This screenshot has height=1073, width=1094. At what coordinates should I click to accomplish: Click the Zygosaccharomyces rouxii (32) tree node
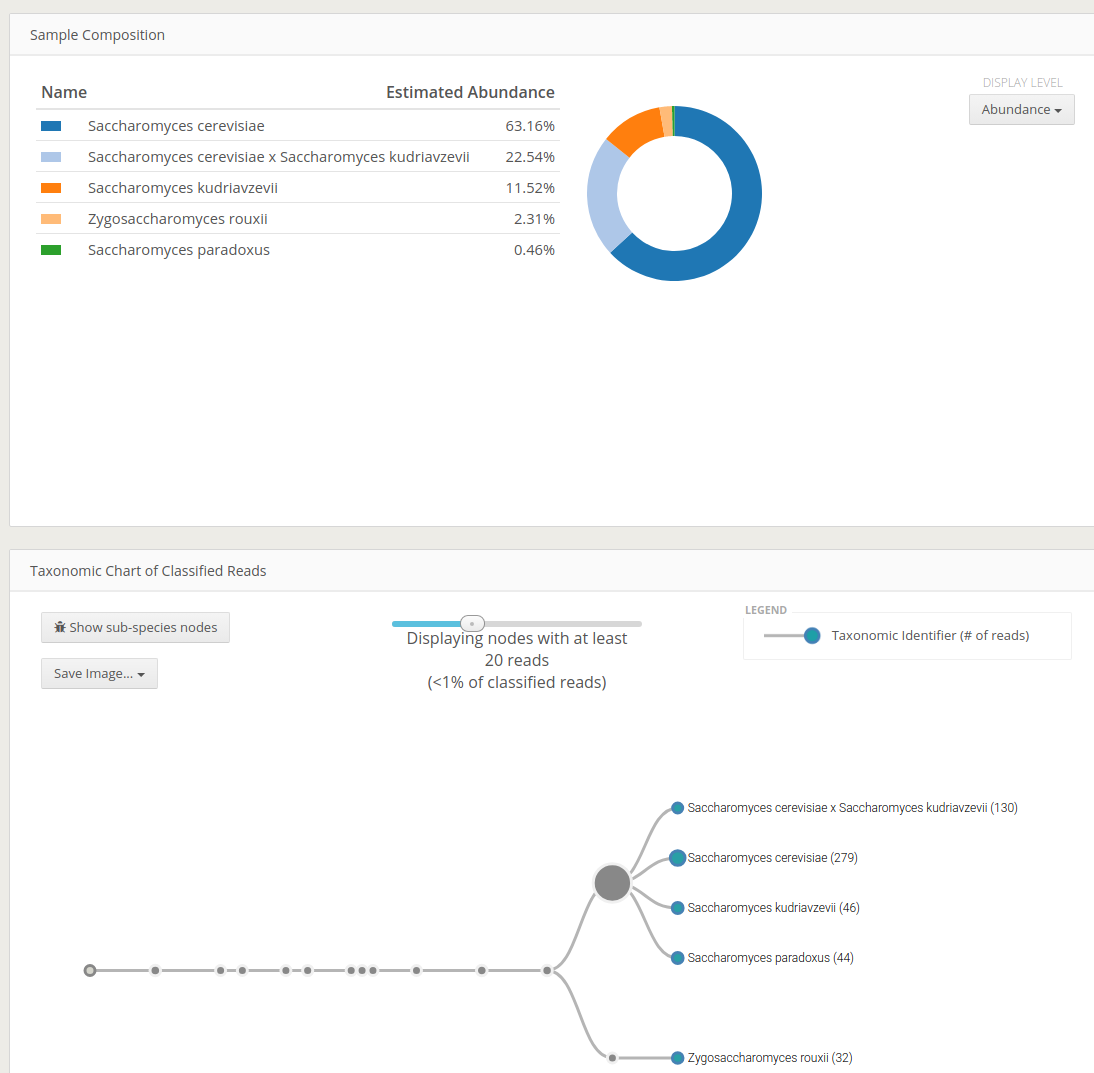tap(678, 1058)
